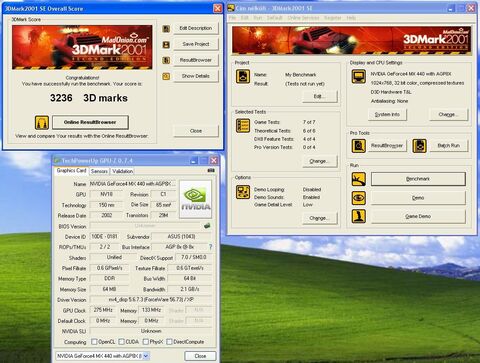This screenshot has height=363, width=480.
Task: Click the Save Project floppy icon
Action: (x=166, y=44)
